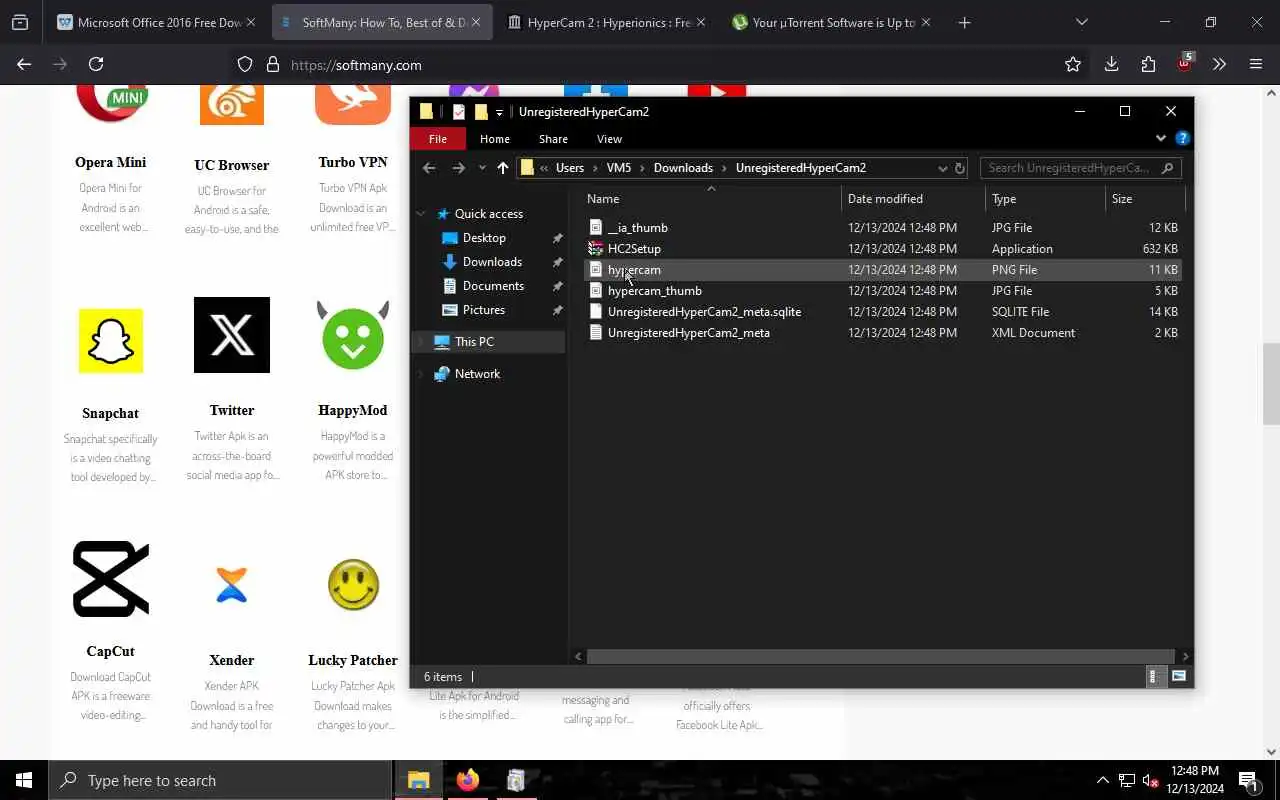Sort by Size column header

(1144, 198)
